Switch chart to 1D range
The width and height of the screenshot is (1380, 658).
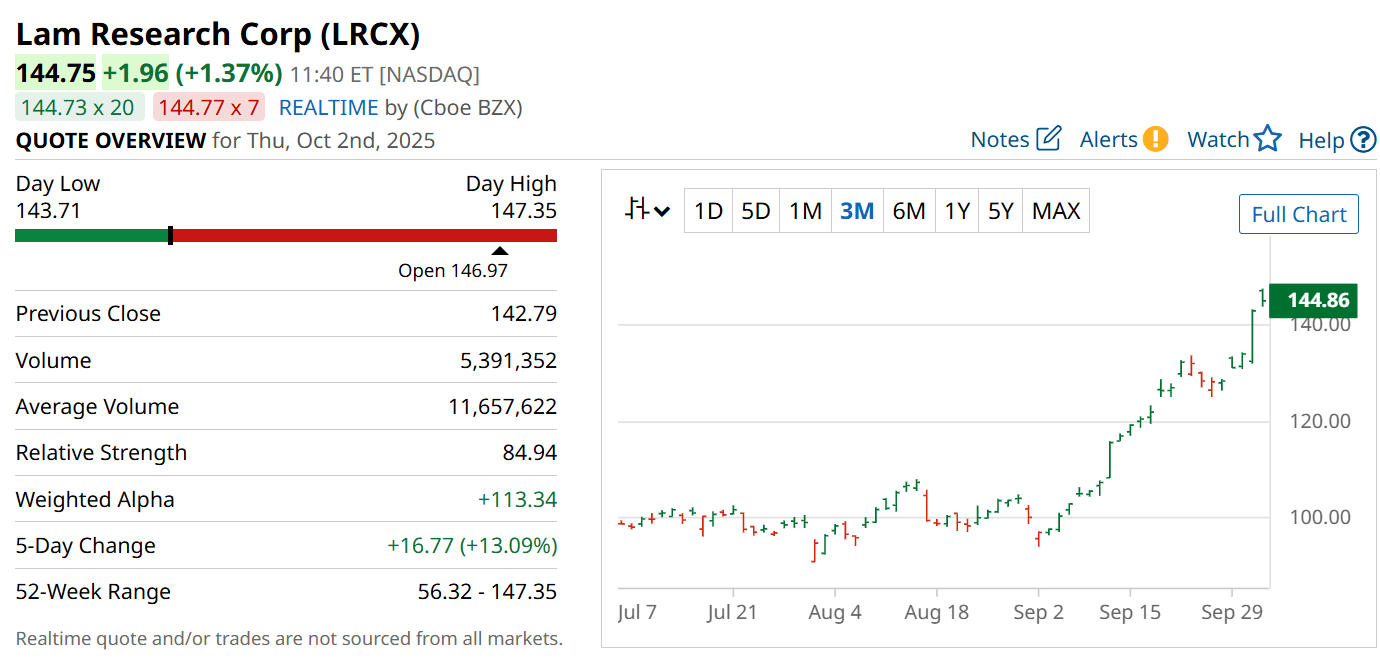708,211
